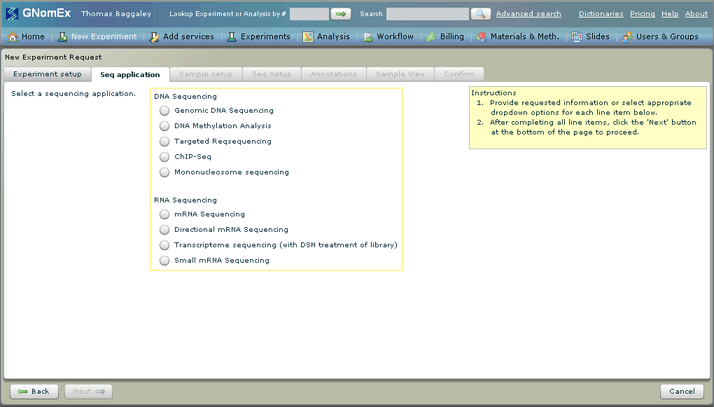This screenshot has width=714, height=407.
Task: Open the About link
Action: pyautogui.click(x=696, y=14)
